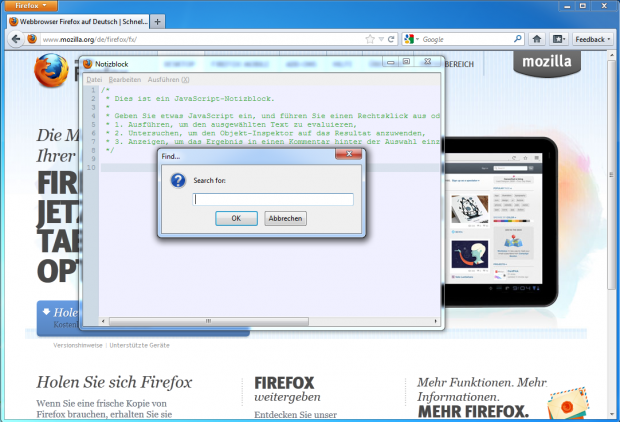The image size is (620, 422).
Task: Click the FIREFOX weitergeben heading
Action: pos(287,390)
